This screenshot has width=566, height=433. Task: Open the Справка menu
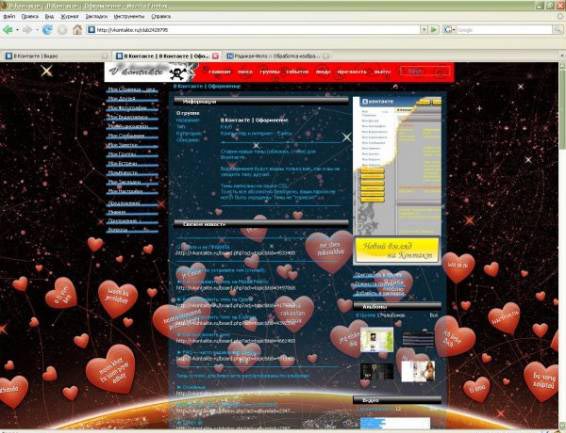point(161,17)
